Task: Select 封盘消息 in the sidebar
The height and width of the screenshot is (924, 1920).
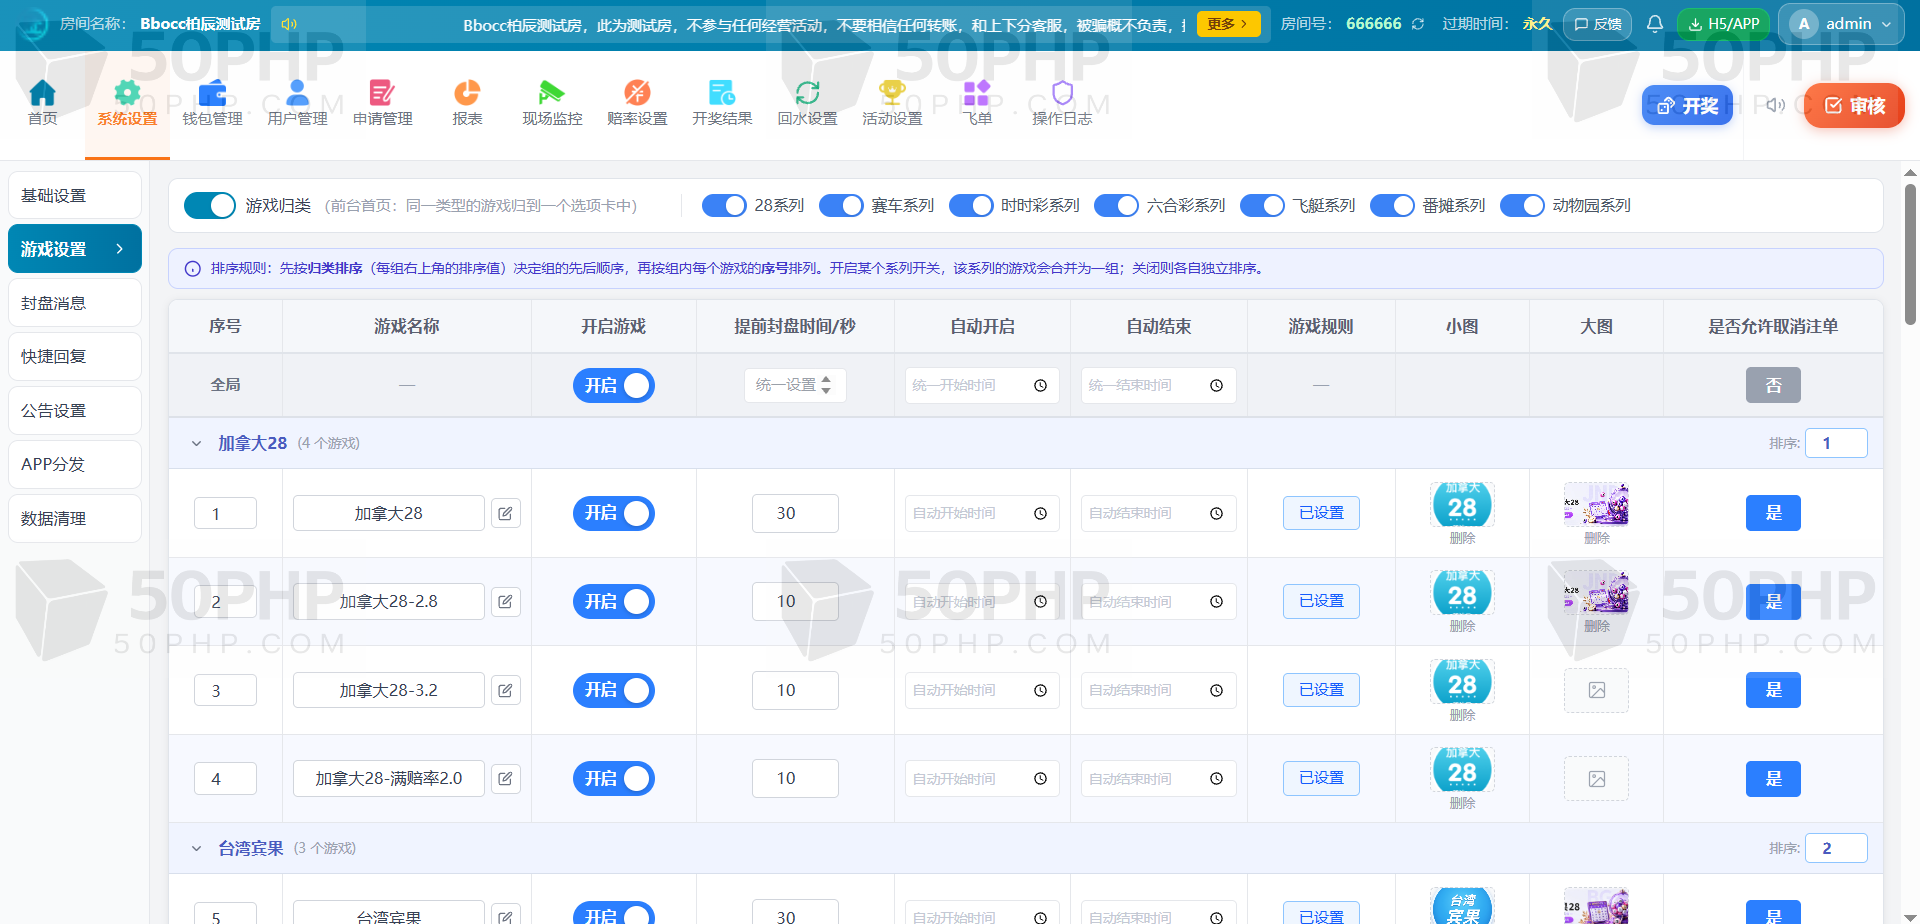Action: (75, 303)
